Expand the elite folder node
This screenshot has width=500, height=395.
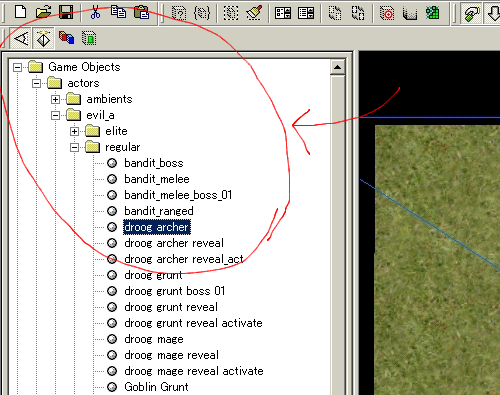(74, 131)
